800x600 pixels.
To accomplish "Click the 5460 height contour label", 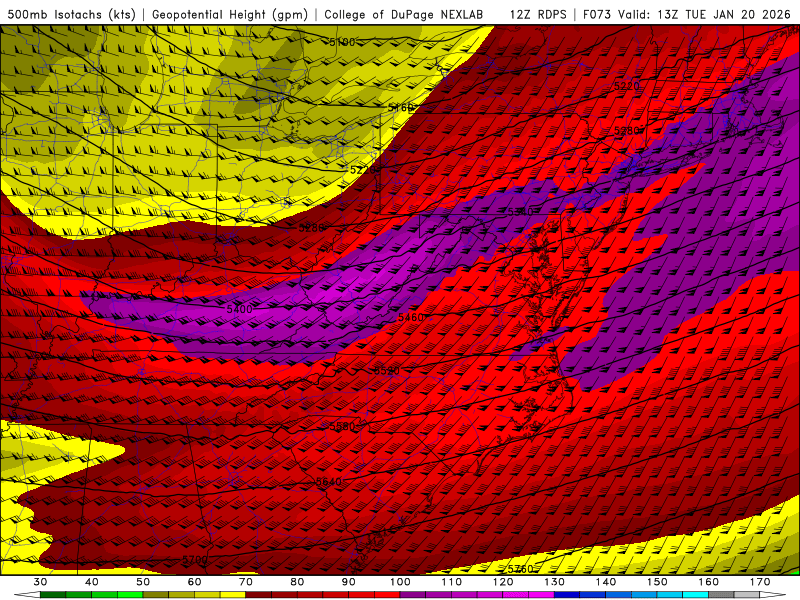I will [411, 317].
